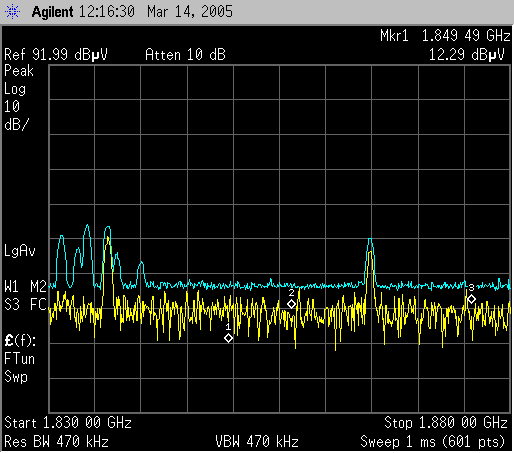Click the W1 M2 trace status

(25, 286)
